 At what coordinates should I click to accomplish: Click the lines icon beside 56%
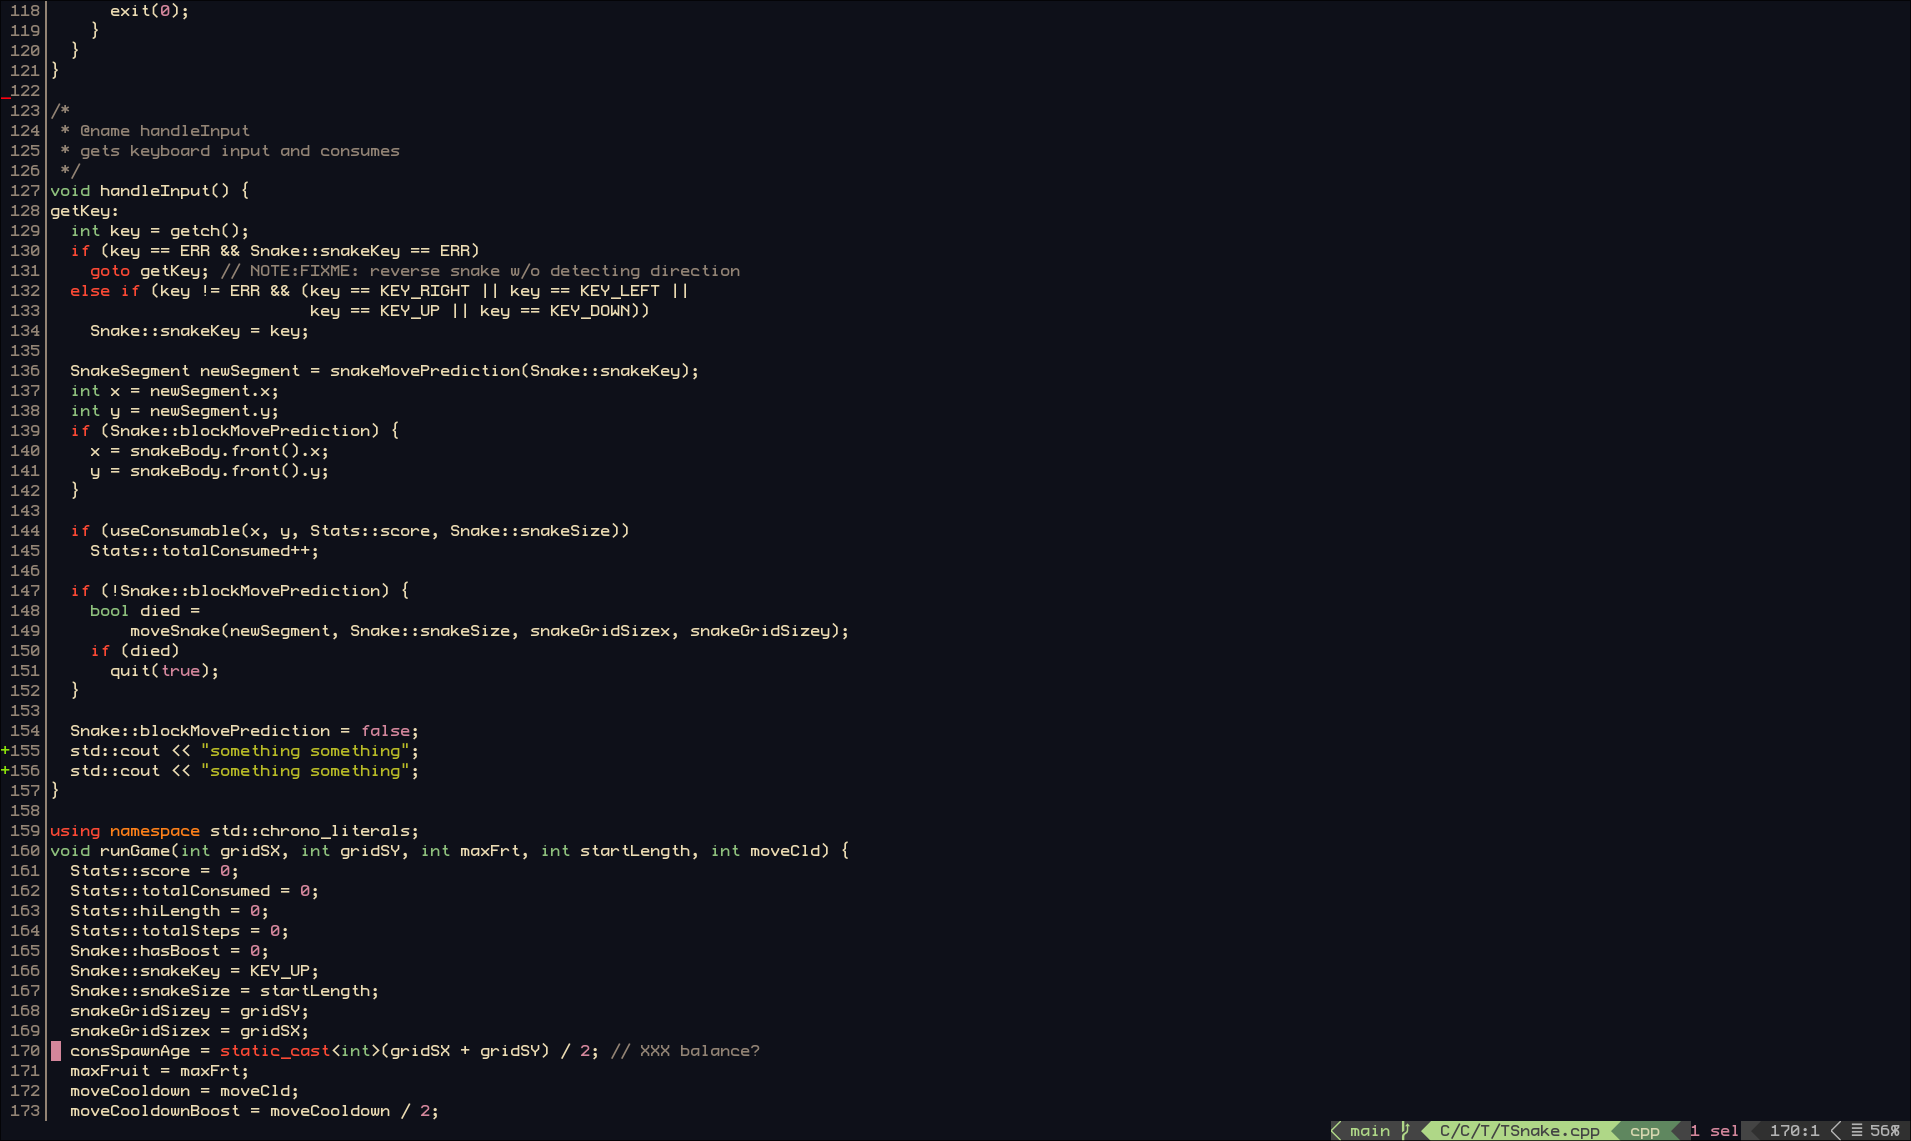point(1856,1130)
